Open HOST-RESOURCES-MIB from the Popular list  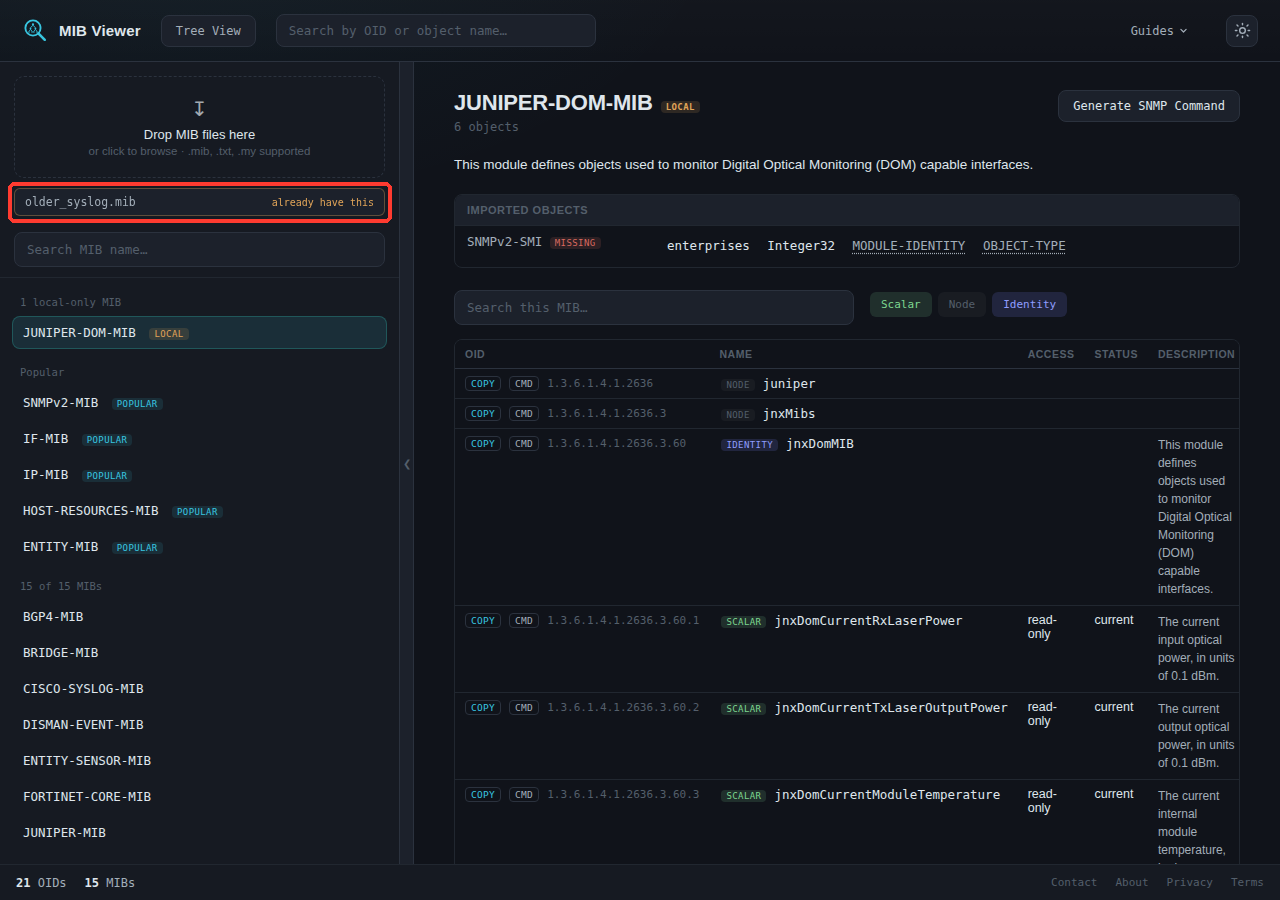click(199, 511)
